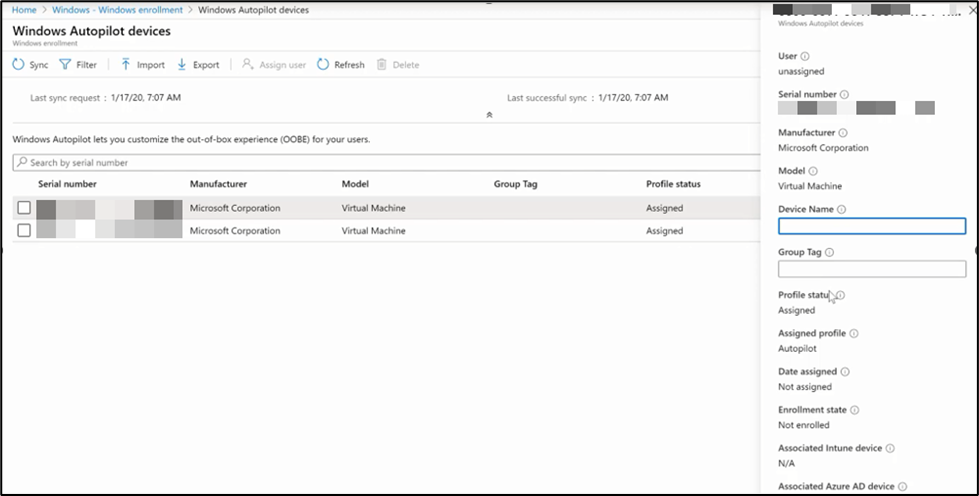Click Windows Autopilot devices breadcrumb
The image size is (979, 496).
(253, 10)
